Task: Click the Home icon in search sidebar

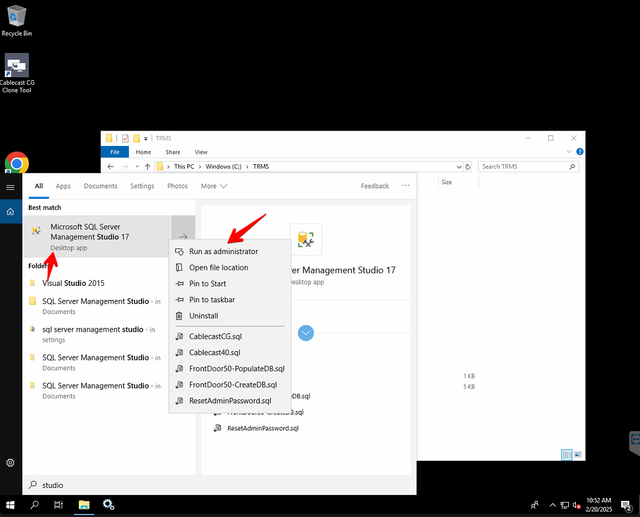Action: tap(11, 211)
